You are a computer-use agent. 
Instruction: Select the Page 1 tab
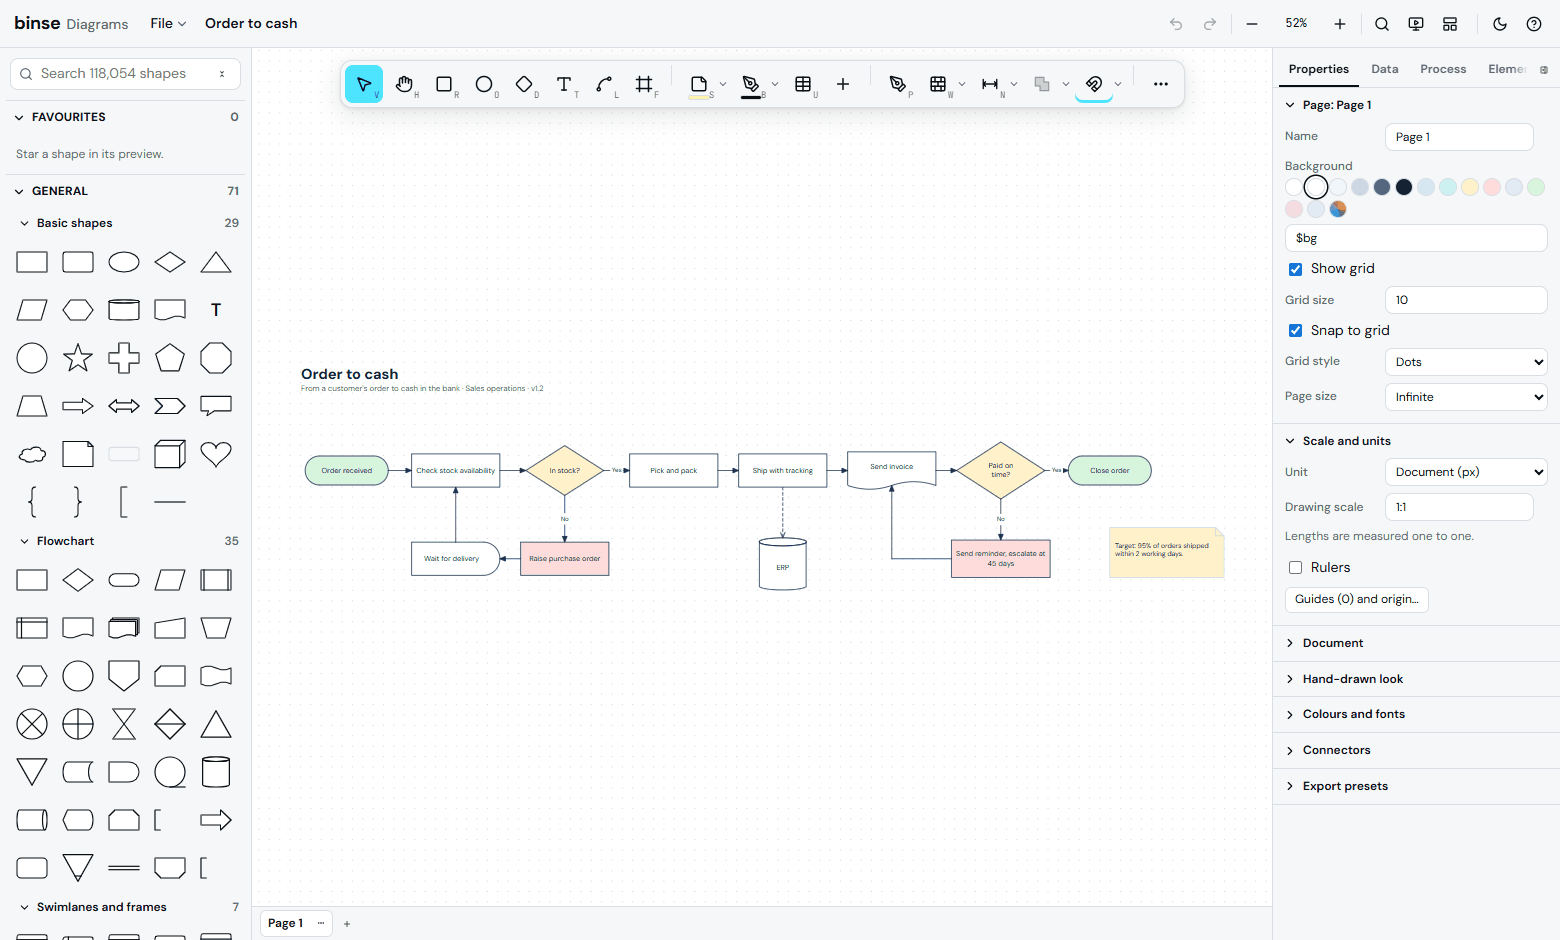pyautogui.click(x=285, y=923)
